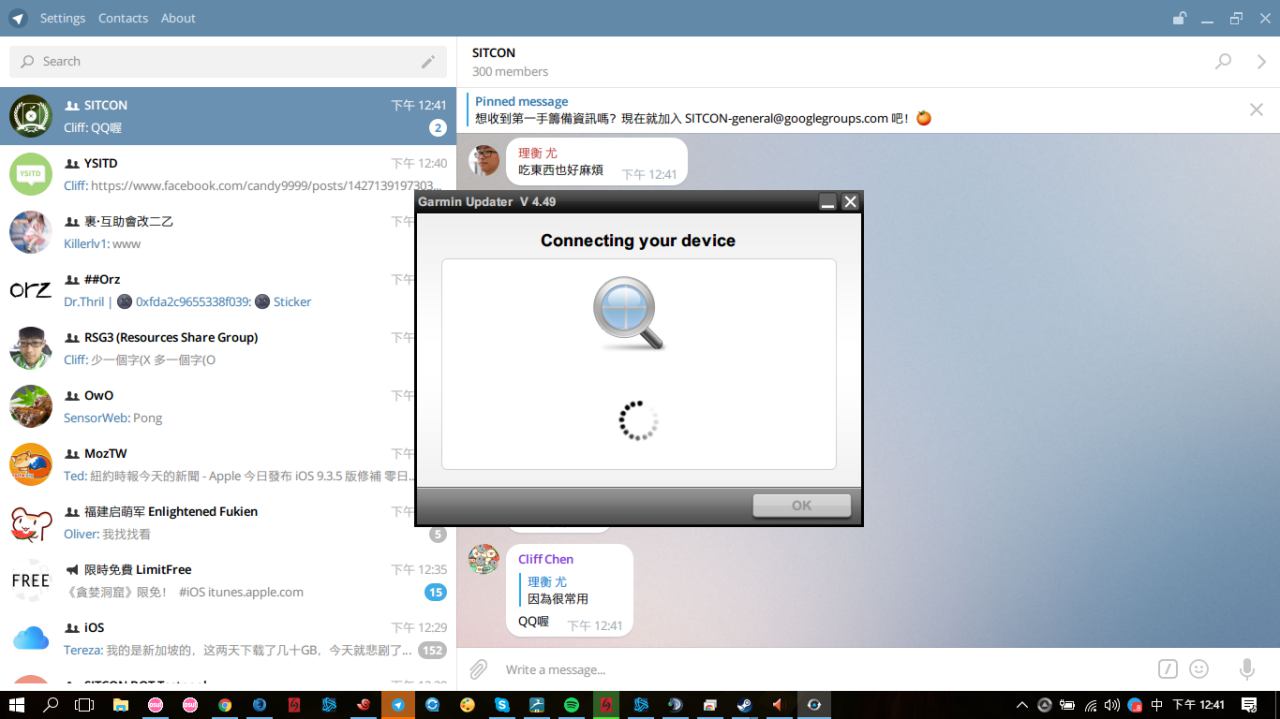
Task: Click Cliff Chen's avatar
Action: [484, 559]
